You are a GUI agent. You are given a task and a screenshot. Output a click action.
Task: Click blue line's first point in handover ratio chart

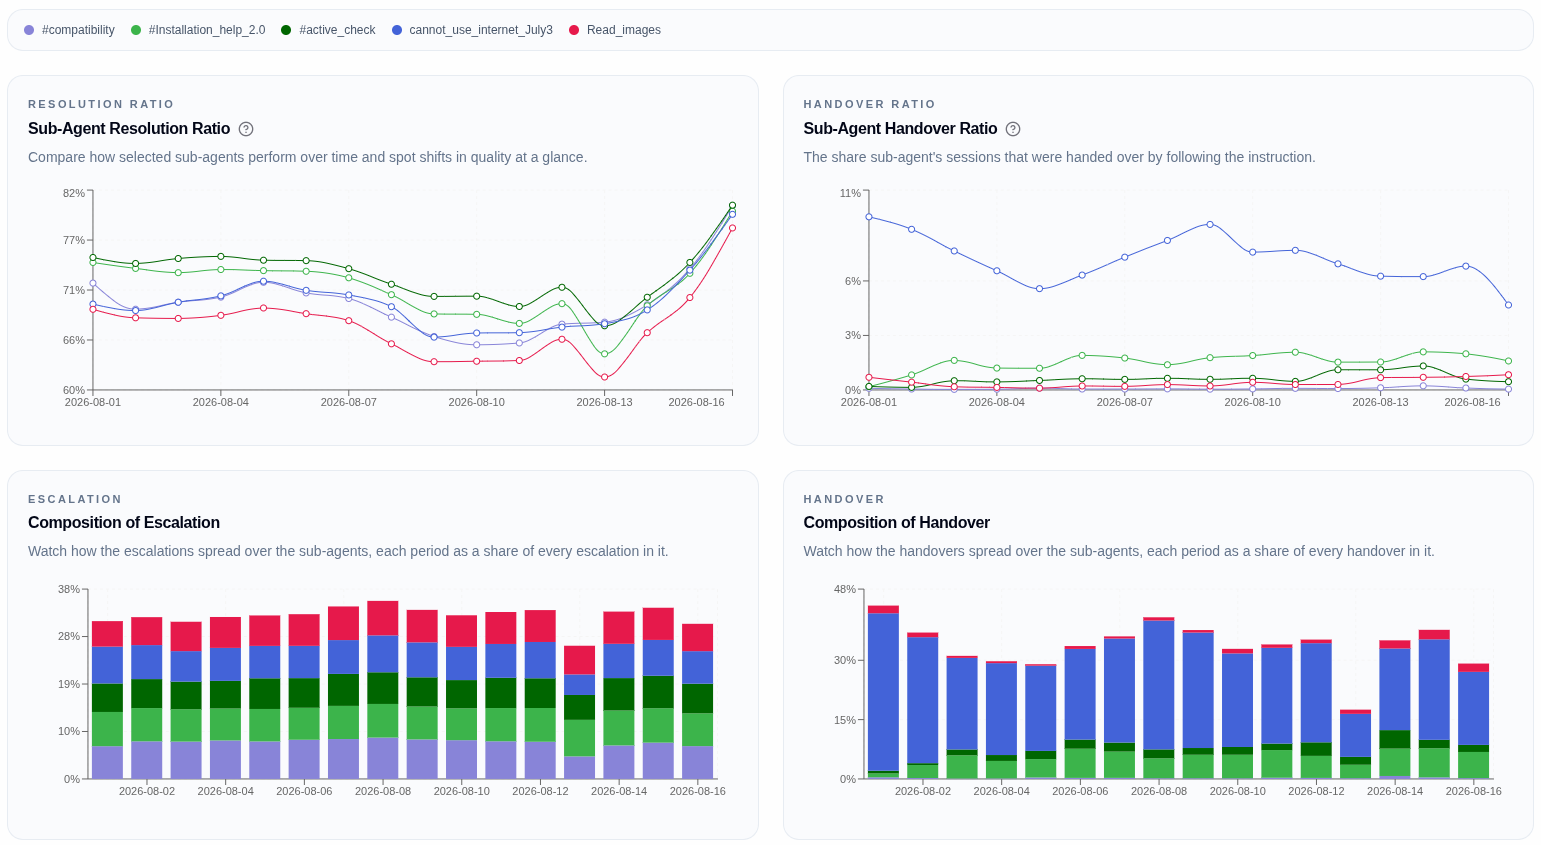tap(869, 217)
